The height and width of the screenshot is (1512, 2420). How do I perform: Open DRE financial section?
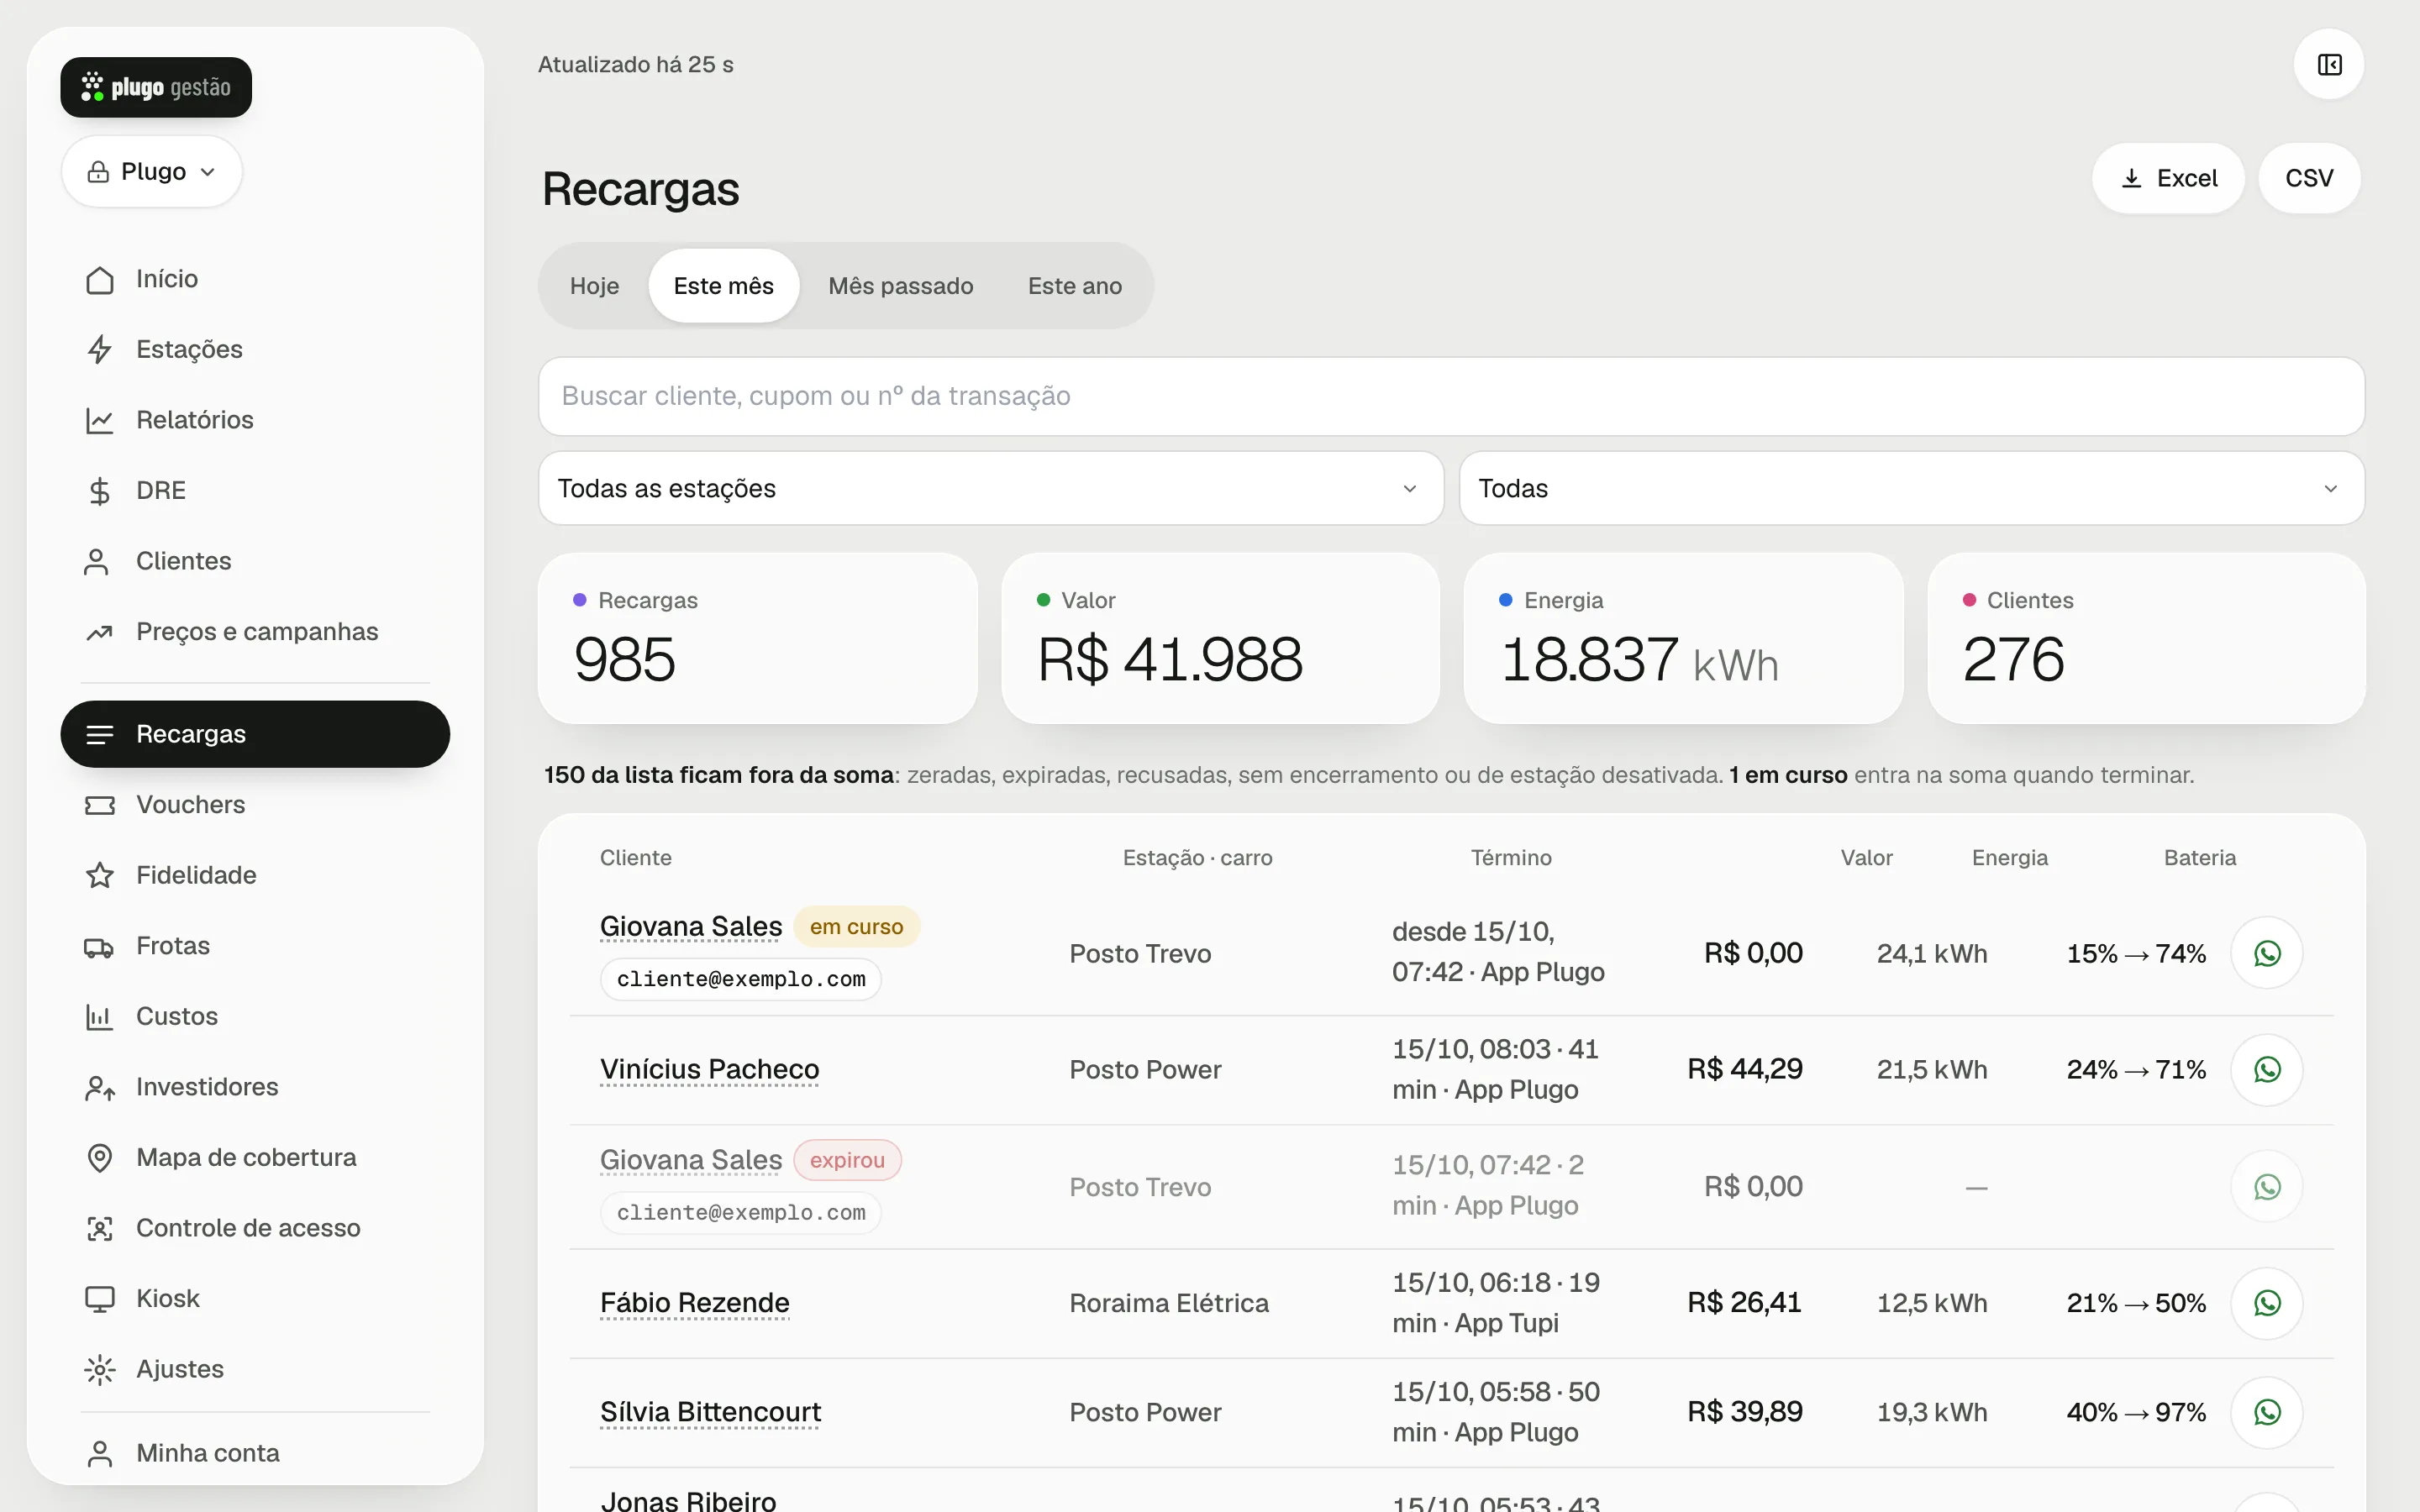[x=255, y=490]
